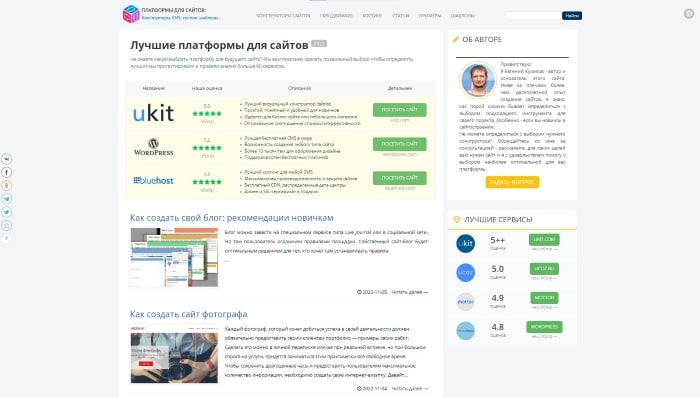The width and height of the screenshot is (700, 398).
Task: Open the blog article thumbnail image
Action: click(174, 257)
